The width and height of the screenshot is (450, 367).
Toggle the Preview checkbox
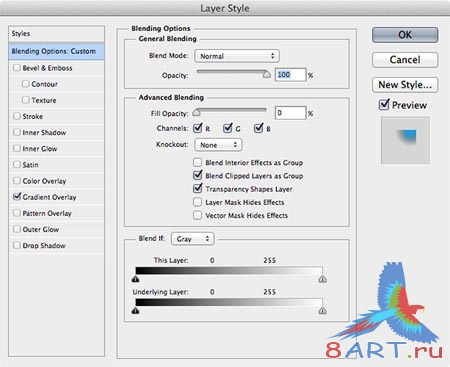click(384, 105)
